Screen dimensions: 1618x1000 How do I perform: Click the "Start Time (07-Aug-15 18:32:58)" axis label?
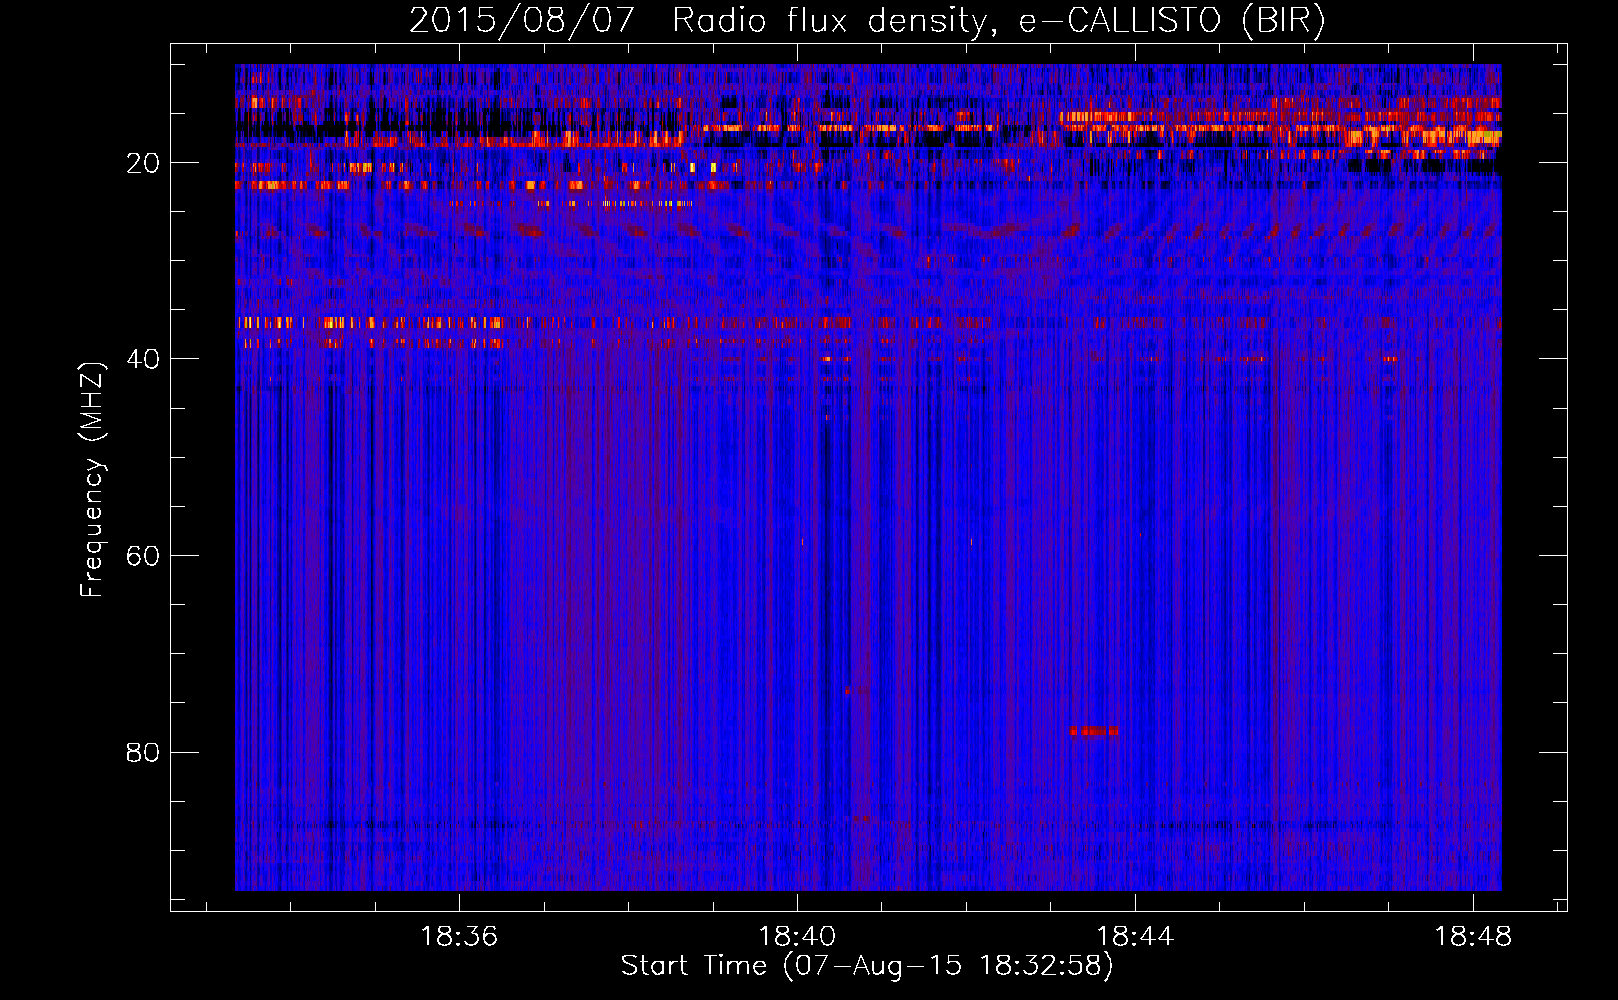click(x=867, y=966)
